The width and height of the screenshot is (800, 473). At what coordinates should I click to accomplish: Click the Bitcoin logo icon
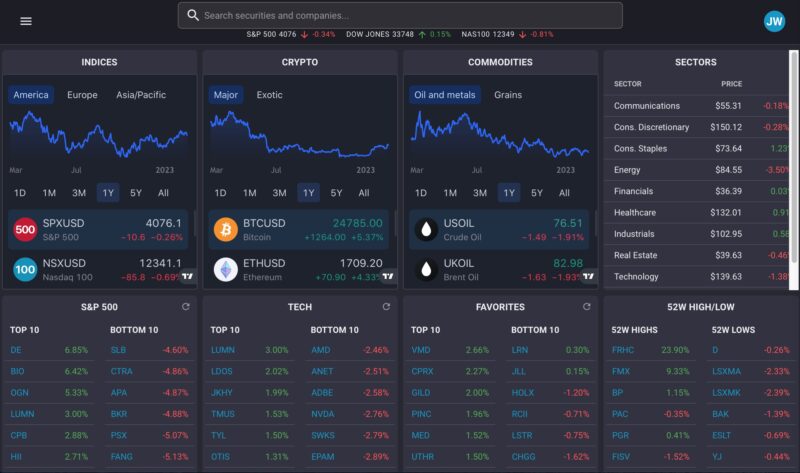[x=226, y=230]
